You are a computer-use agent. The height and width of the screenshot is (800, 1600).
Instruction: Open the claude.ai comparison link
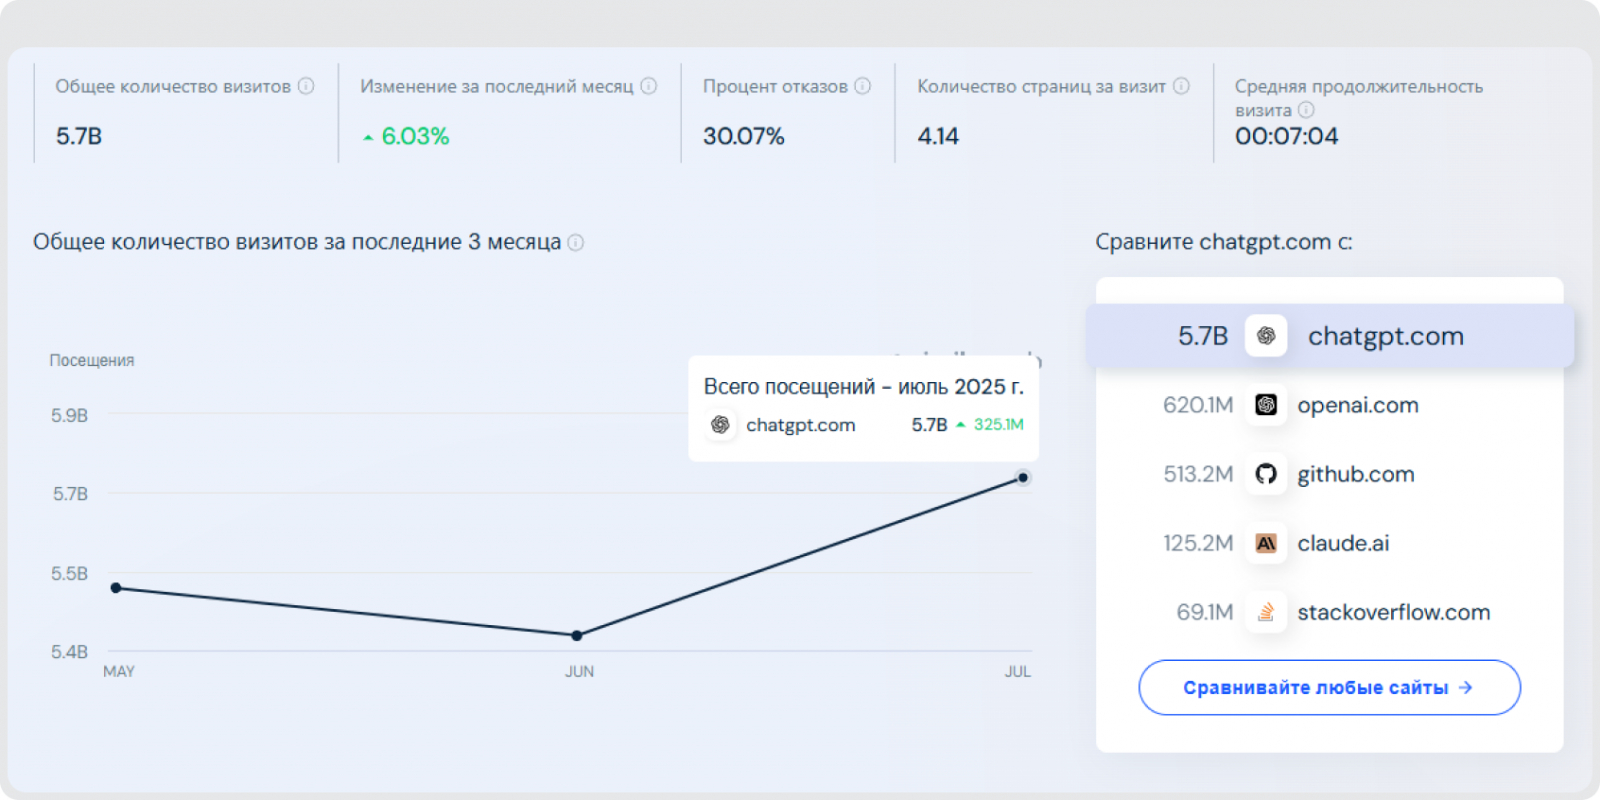pos(1343,543)
